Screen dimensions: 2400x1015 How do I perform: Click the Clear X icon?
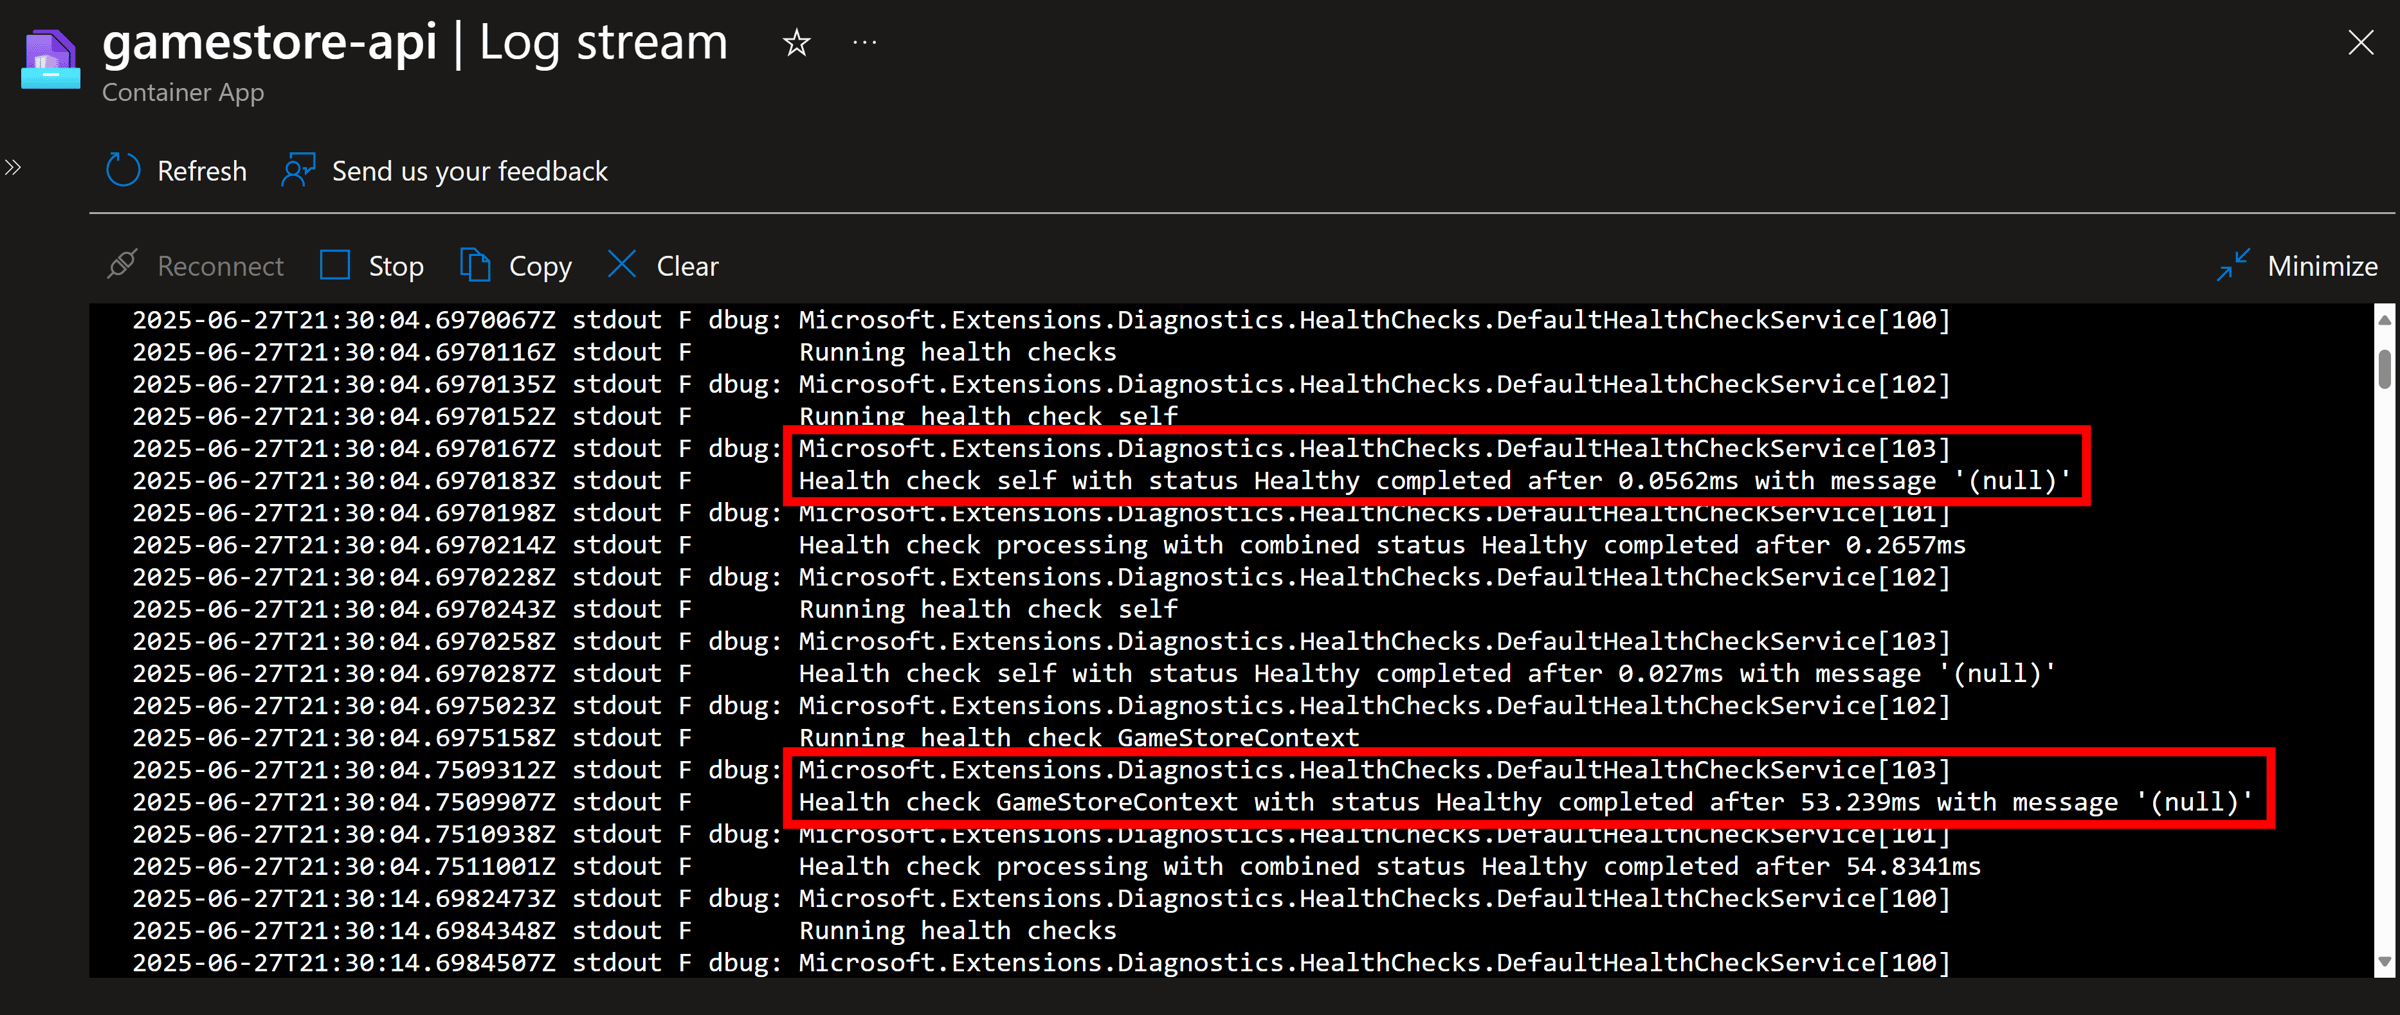[622, 265]
